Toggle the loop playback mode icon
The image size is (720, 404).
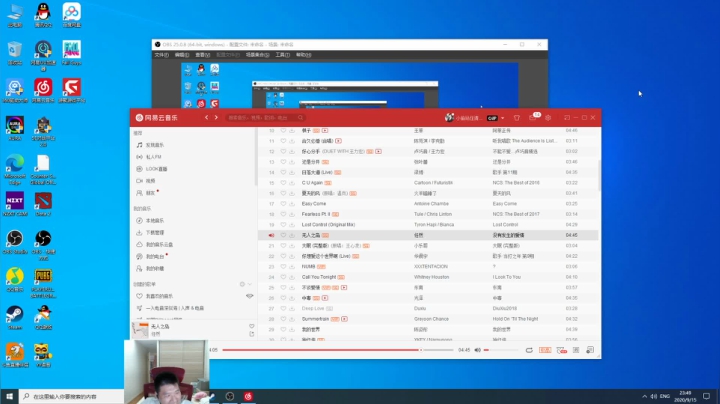click(529, 350)
